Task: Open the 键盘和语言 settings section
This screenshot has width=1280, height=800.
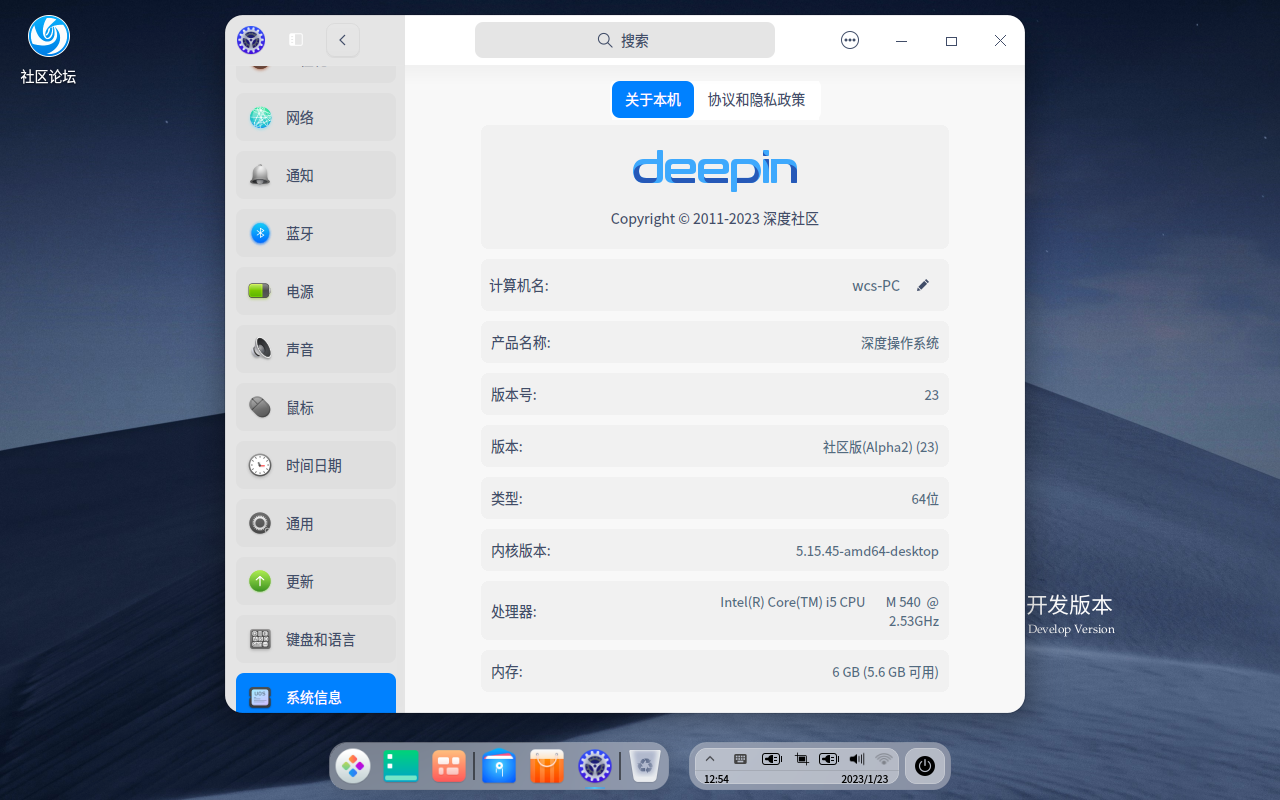Action: pyautogui.click(x=315, y=639)
